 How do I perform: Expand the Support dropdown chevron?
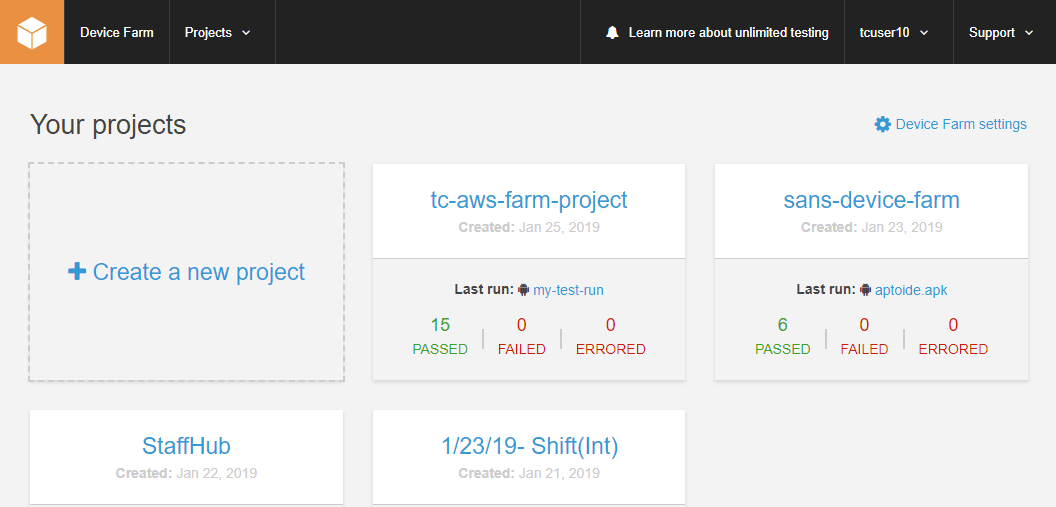pyautogui.click(x=1028, y=32)
